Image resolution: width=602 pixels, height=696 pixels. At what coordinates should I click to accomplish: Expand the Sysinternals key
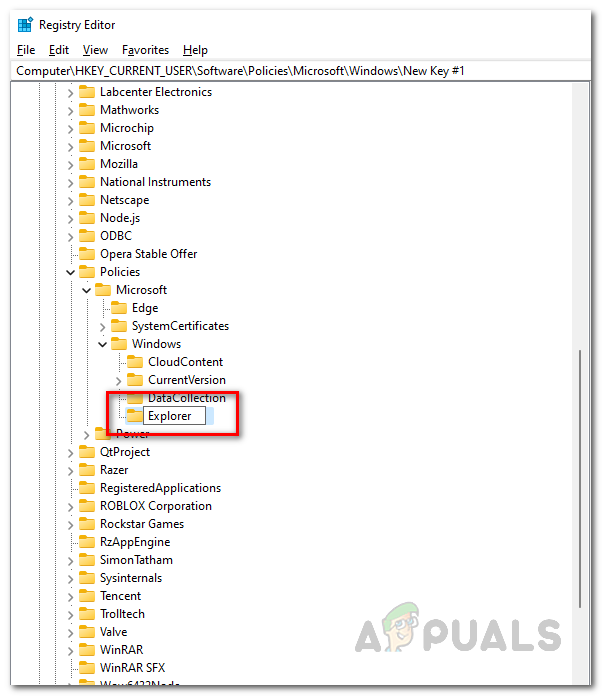click(70, 579)
